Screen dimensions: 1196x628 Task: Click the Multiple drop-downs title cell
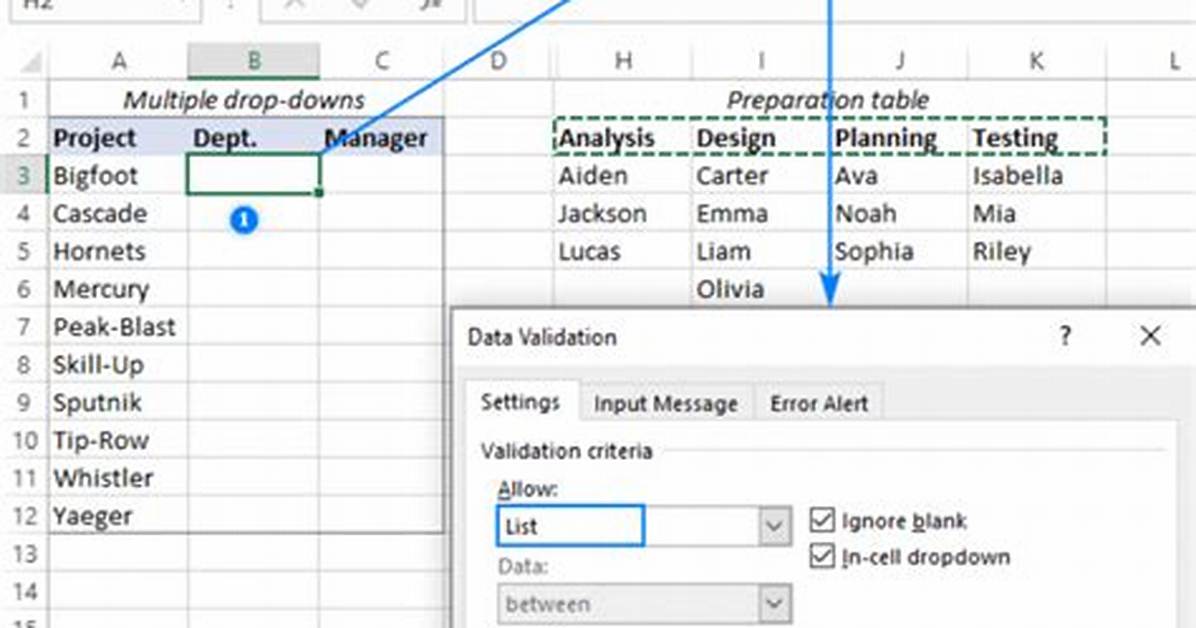[246, 99]
